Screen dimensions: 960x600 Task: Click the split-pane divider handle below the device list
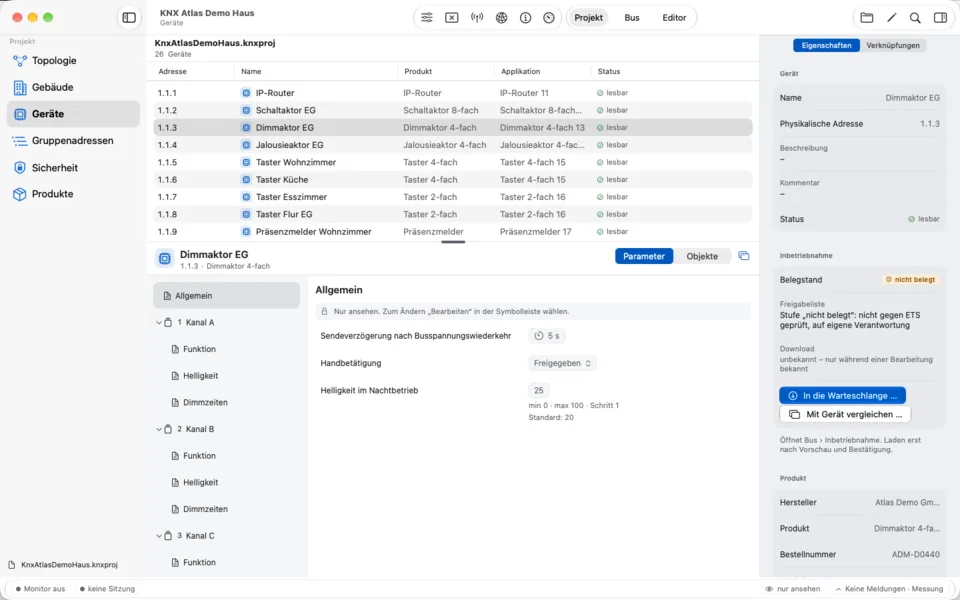(453, 242)
